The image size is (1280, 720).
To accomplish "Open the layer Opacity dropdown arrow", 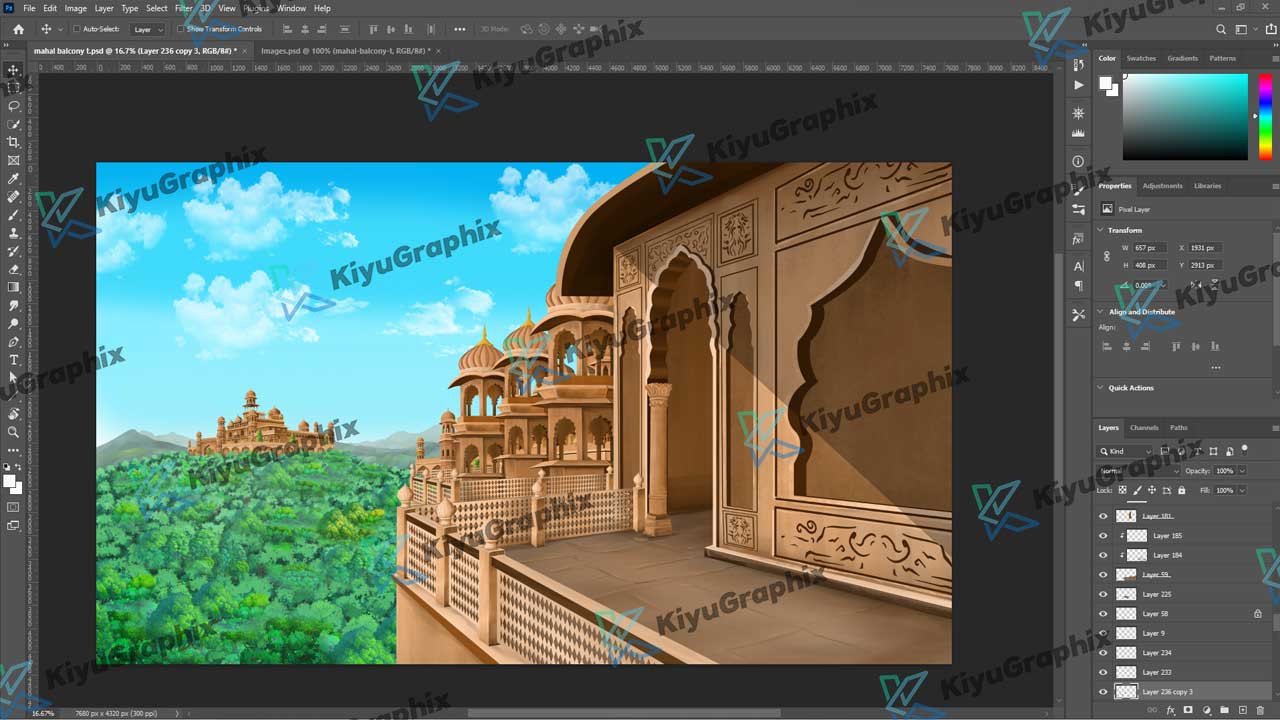I will (1242, 471).
